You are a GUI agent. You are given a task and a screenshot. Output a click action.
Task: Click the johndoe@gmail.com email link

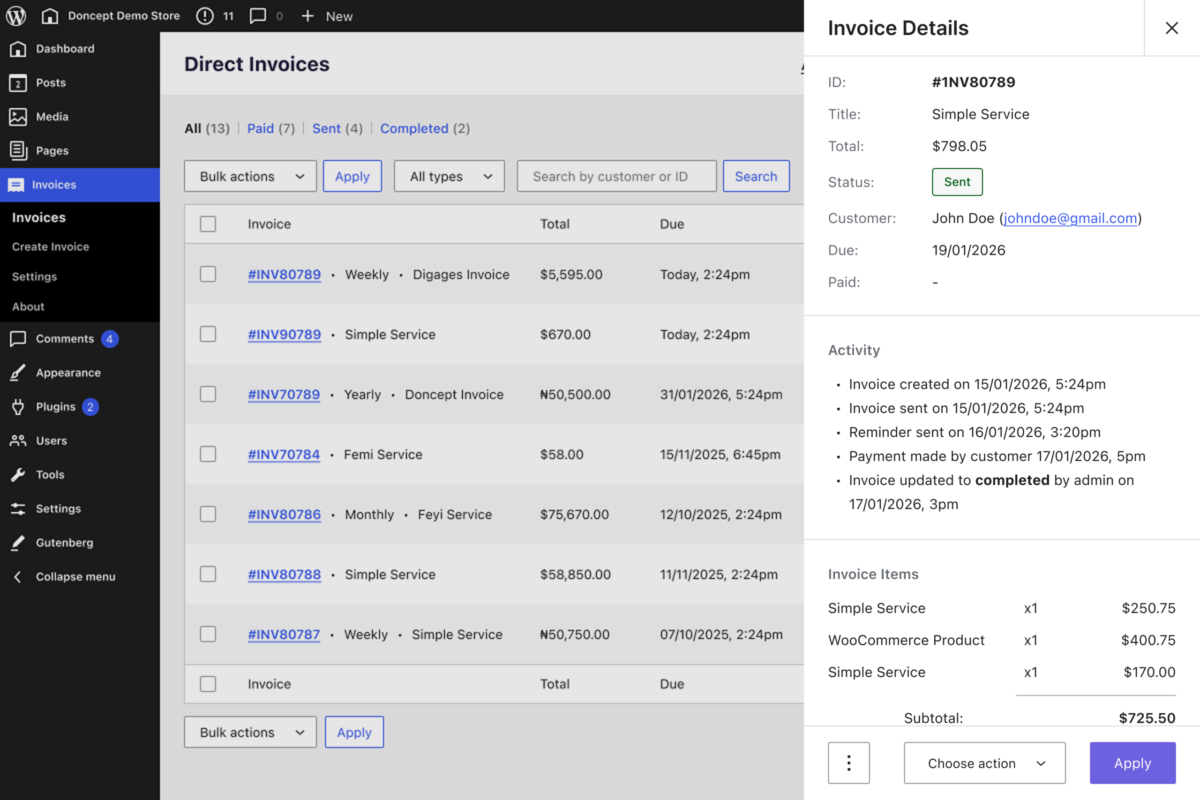click(x=1070, y=218)
